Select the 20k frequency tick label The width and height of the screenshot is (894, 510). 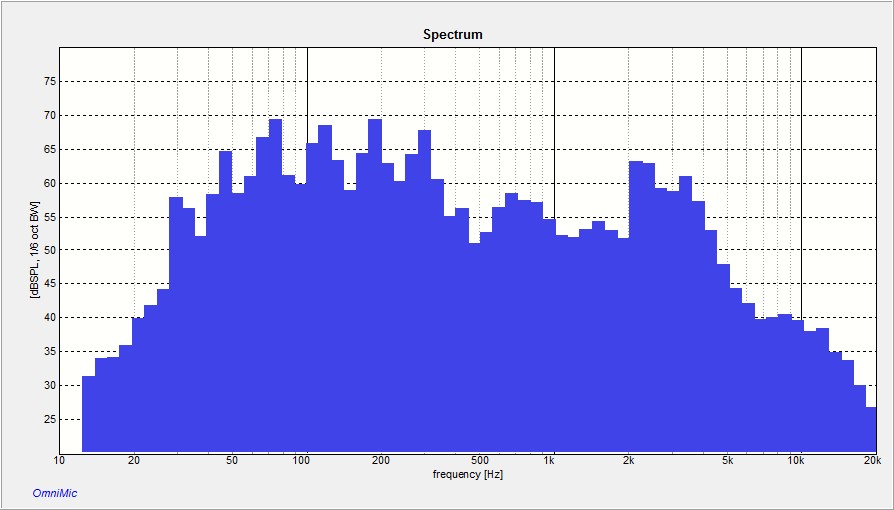coord(872,461)
